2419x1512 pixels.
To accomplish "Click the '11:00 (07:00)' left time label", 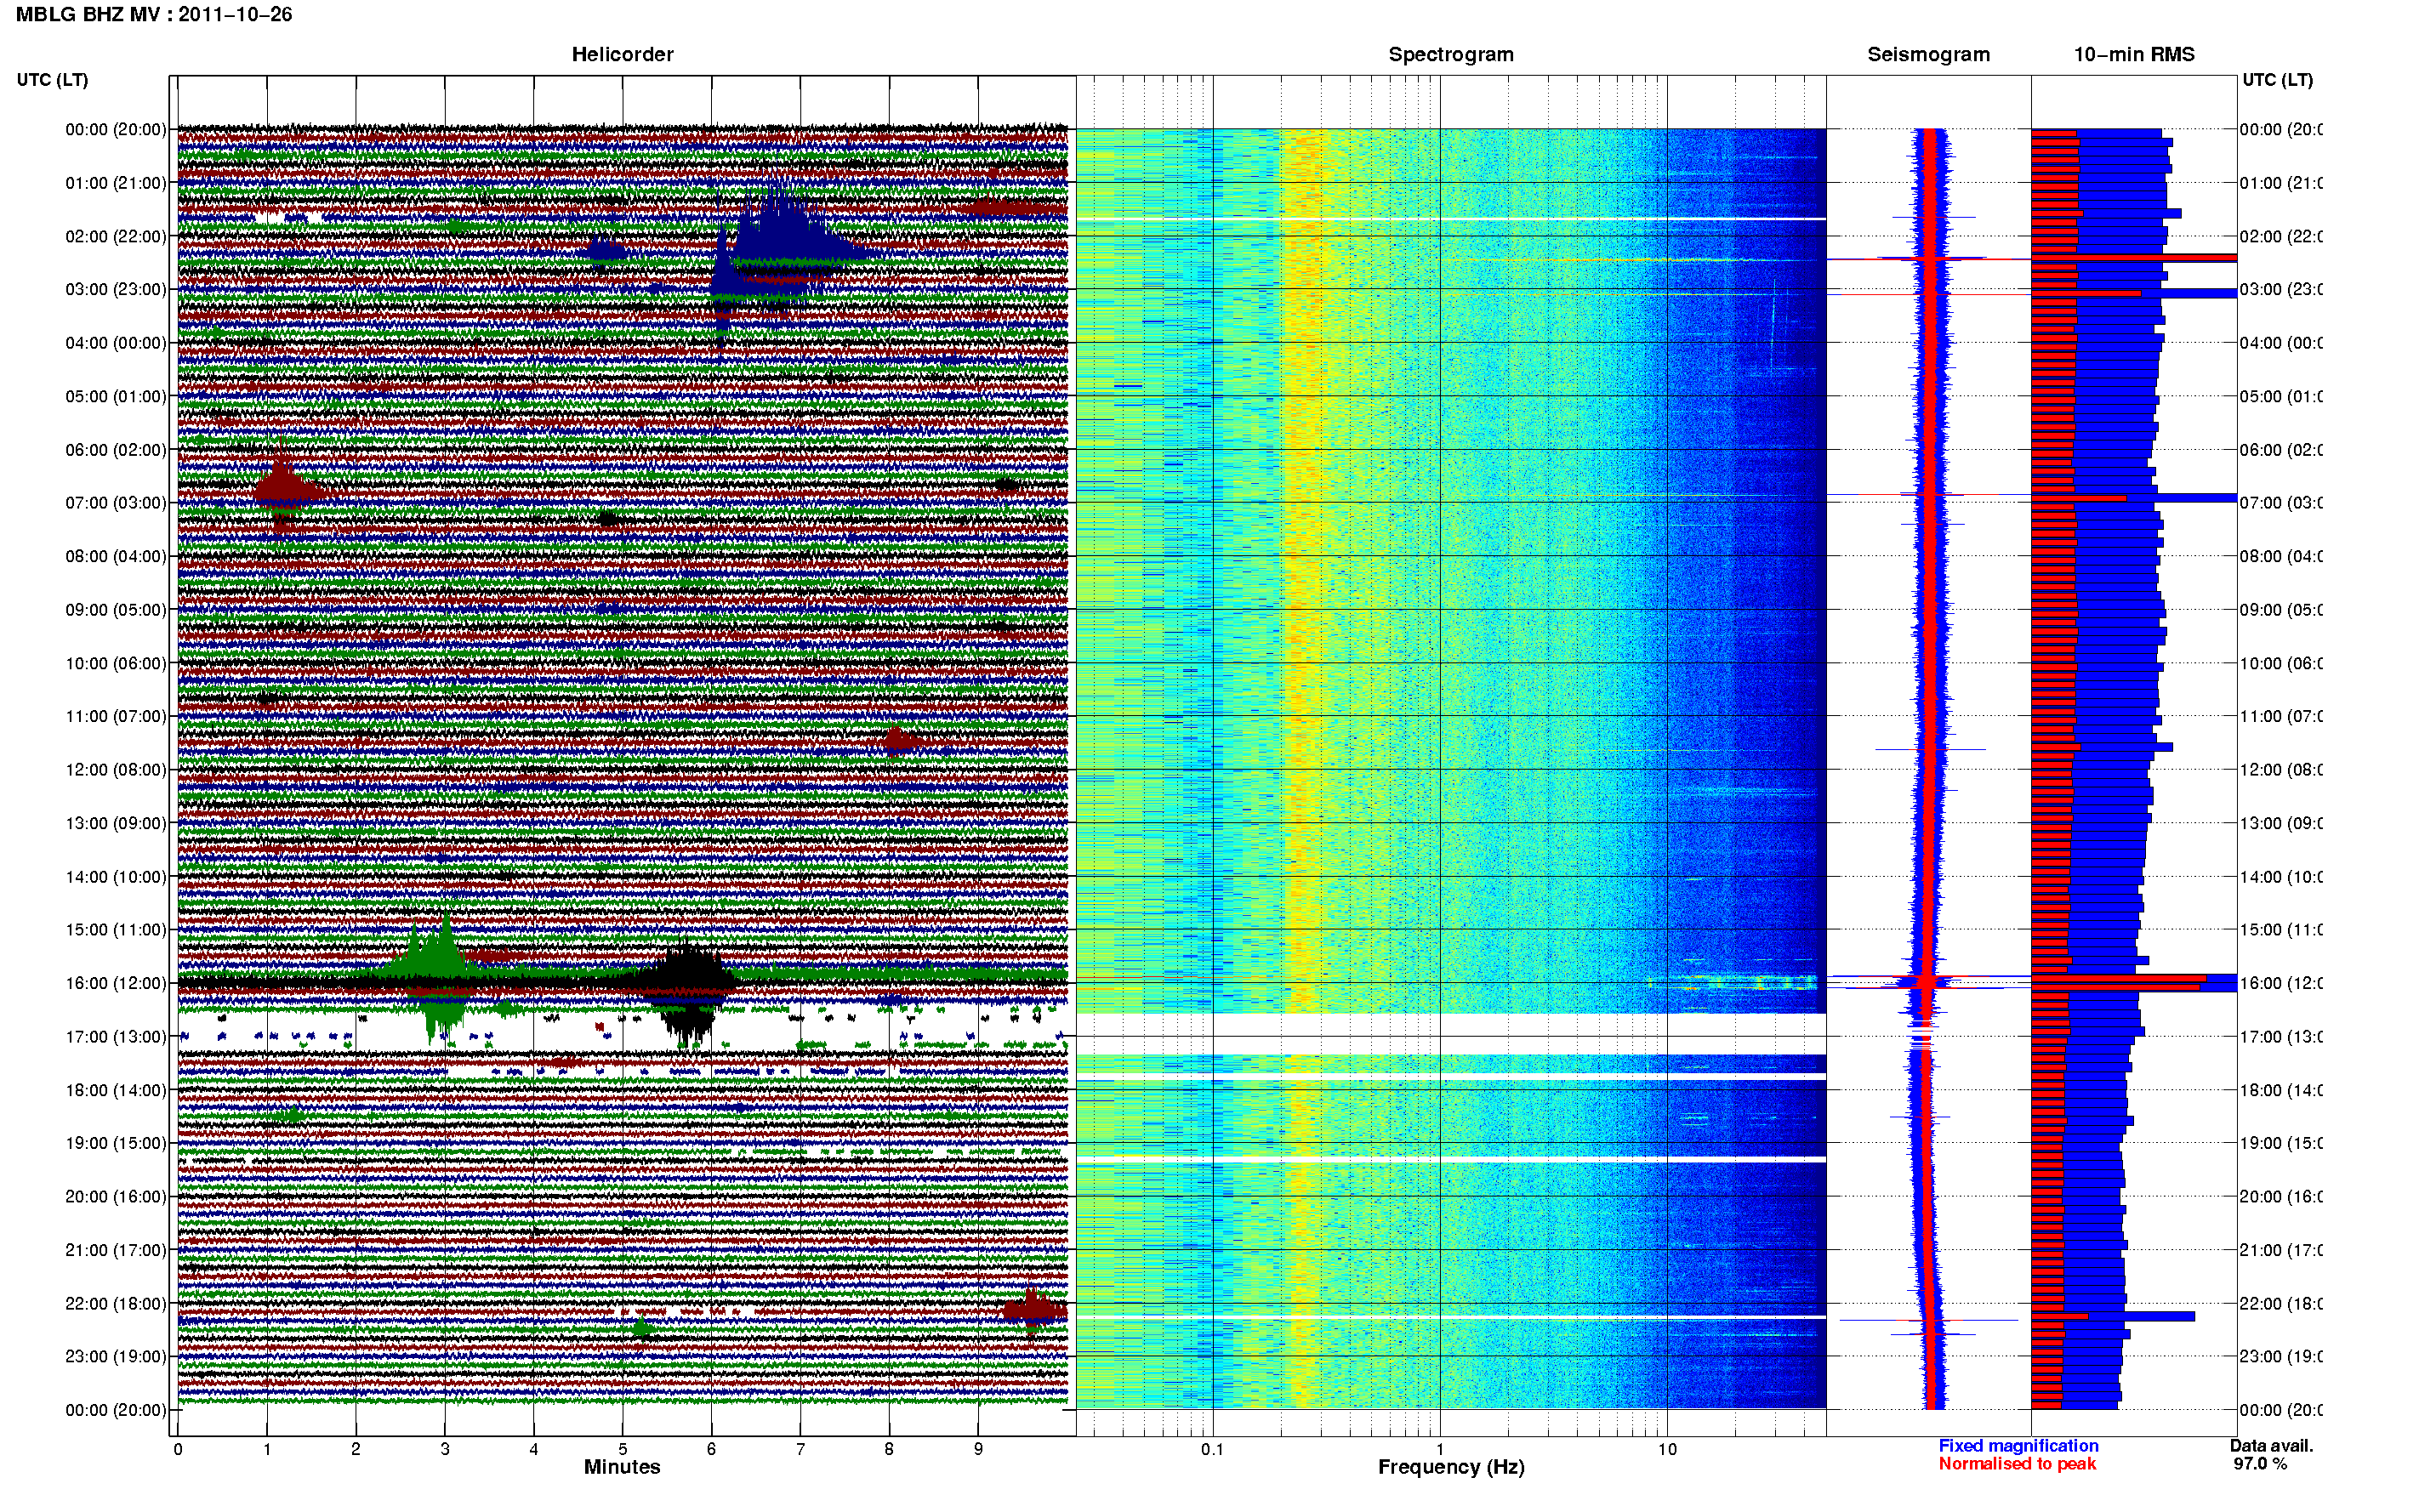I will [116, 716].
